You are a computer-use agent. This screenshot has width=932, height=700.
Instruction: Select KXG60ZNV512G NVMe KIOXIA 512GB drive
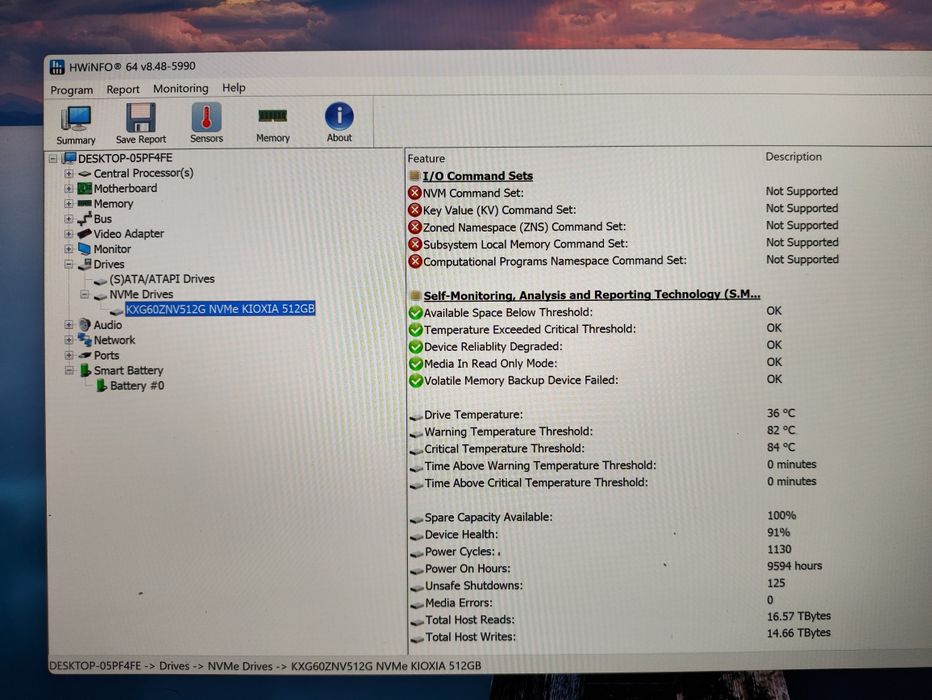pyautogui.click(x=220, y=309)
